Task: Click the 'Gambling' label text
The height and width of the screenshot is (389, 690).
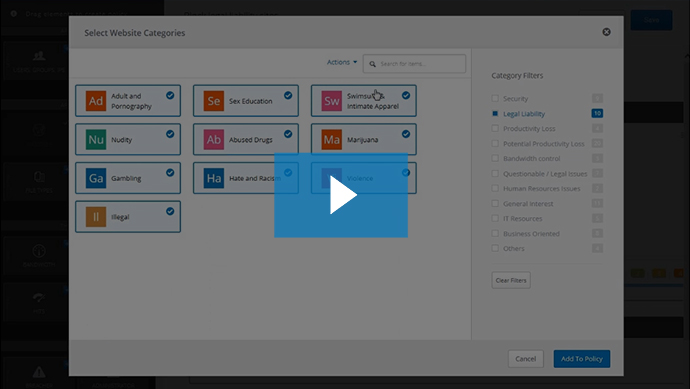Action: pos(126,178)
